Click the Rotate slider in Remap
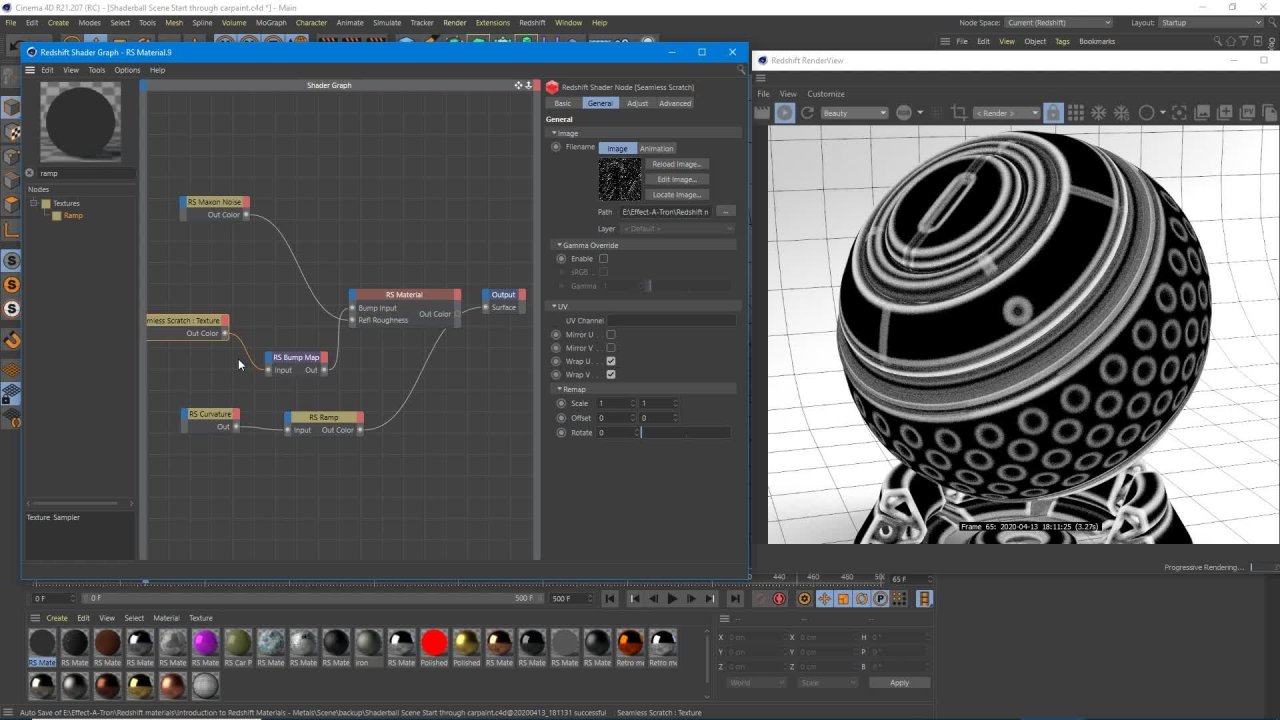The height and width of the screenshot is (720, 1280). (x=685, y=433)
